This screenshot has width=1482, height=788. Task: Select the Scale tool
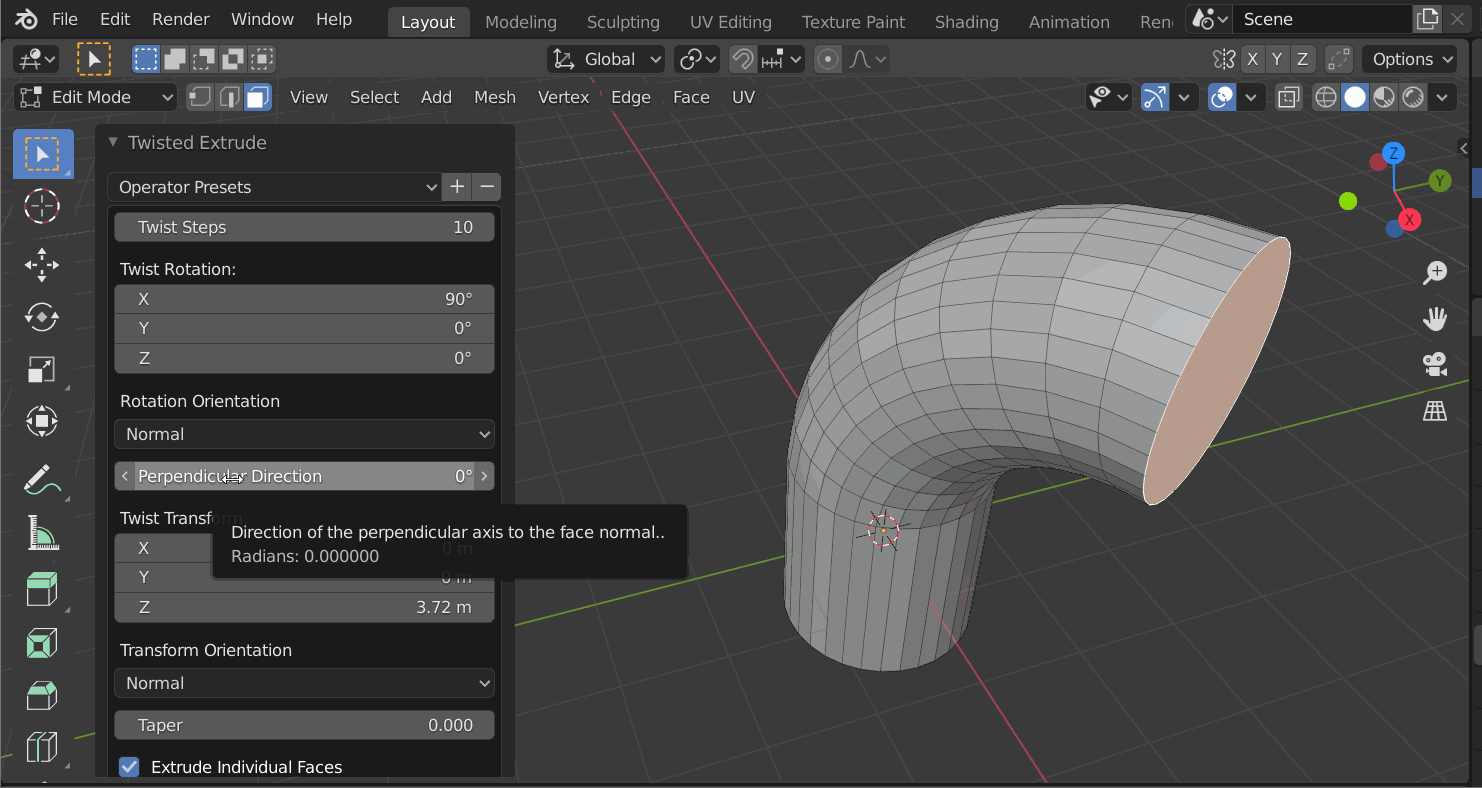[42, 369]
